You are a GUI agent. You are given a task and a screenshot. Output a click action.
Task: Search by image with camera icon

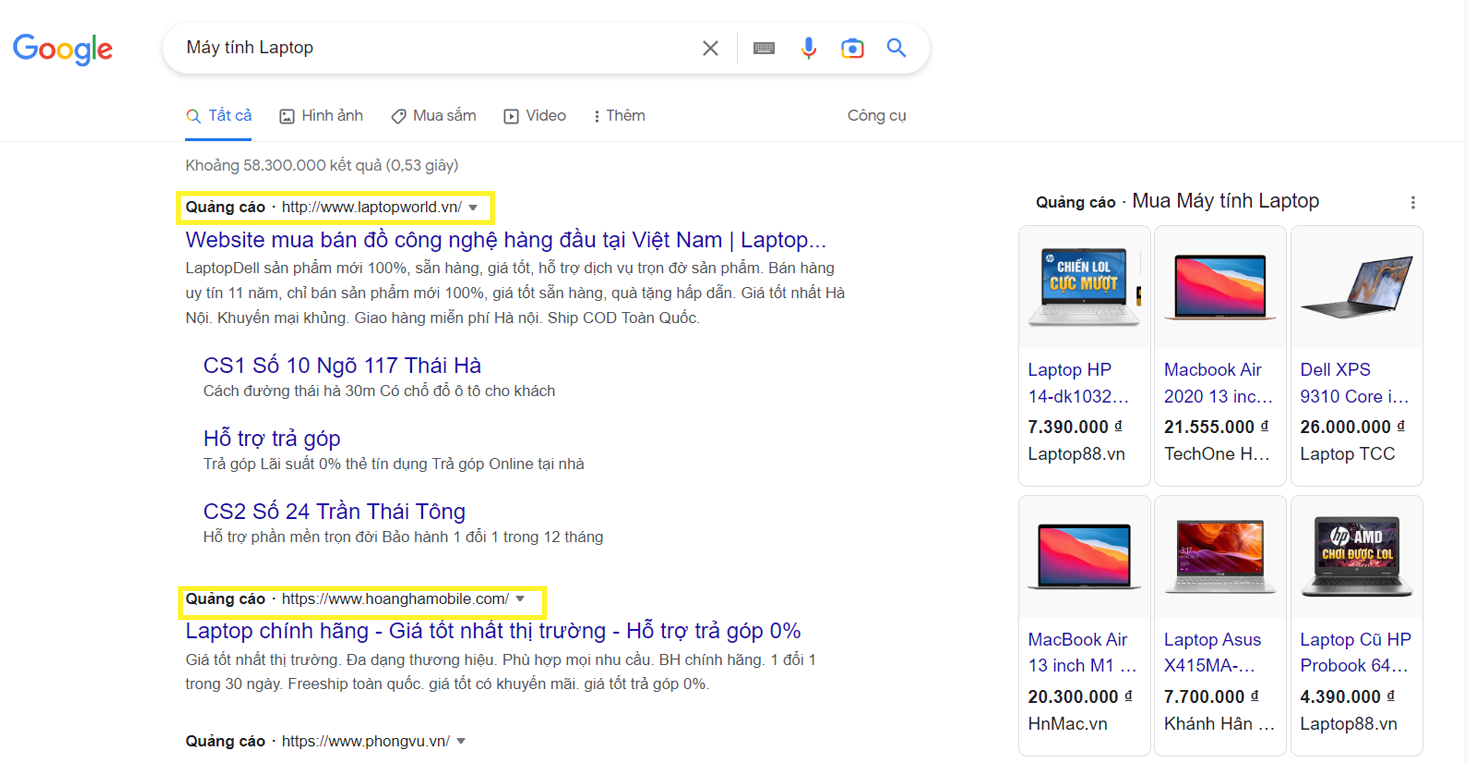852,48
